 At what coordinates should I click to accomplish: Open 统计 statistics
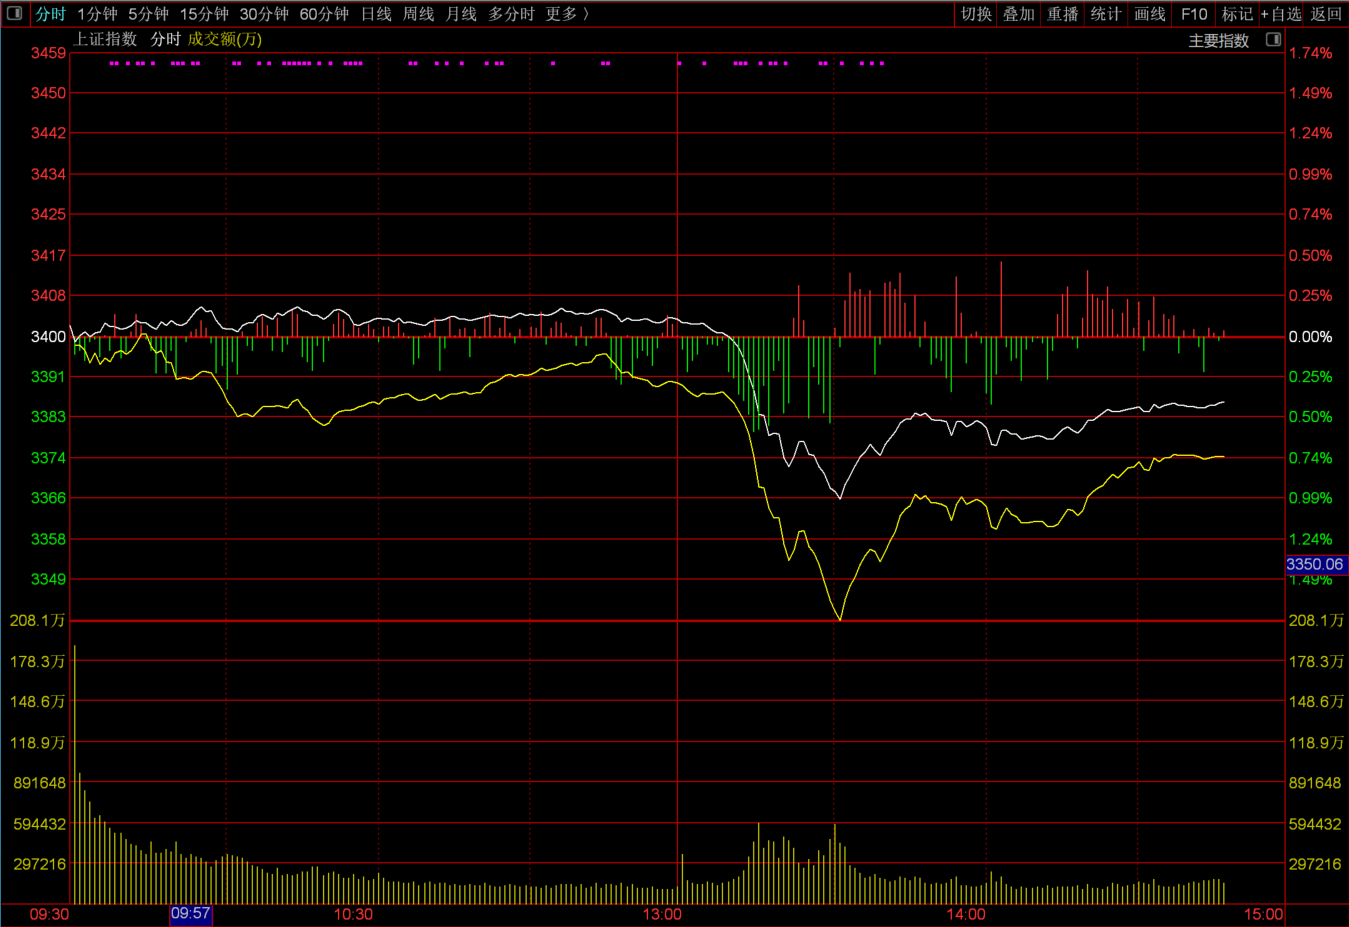point(1106,14)
